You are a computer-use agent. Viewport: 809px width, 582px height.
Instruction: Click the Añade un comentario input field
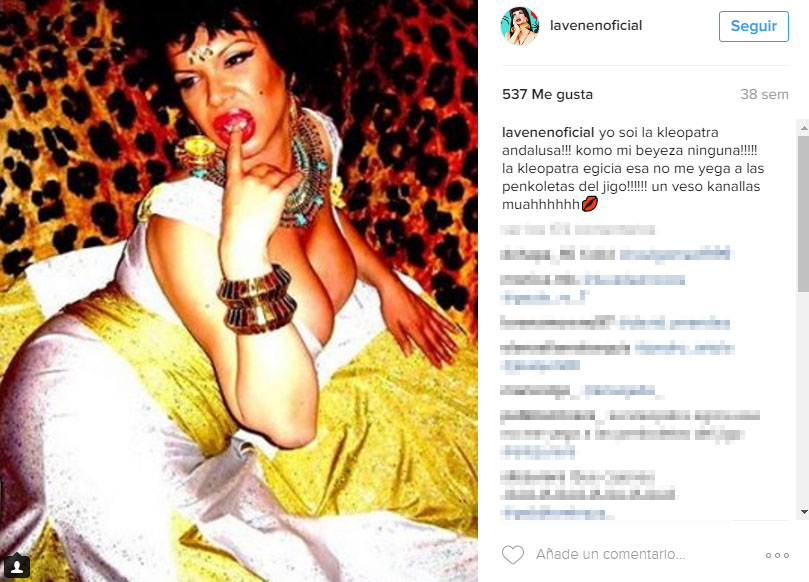coord(610,554)
